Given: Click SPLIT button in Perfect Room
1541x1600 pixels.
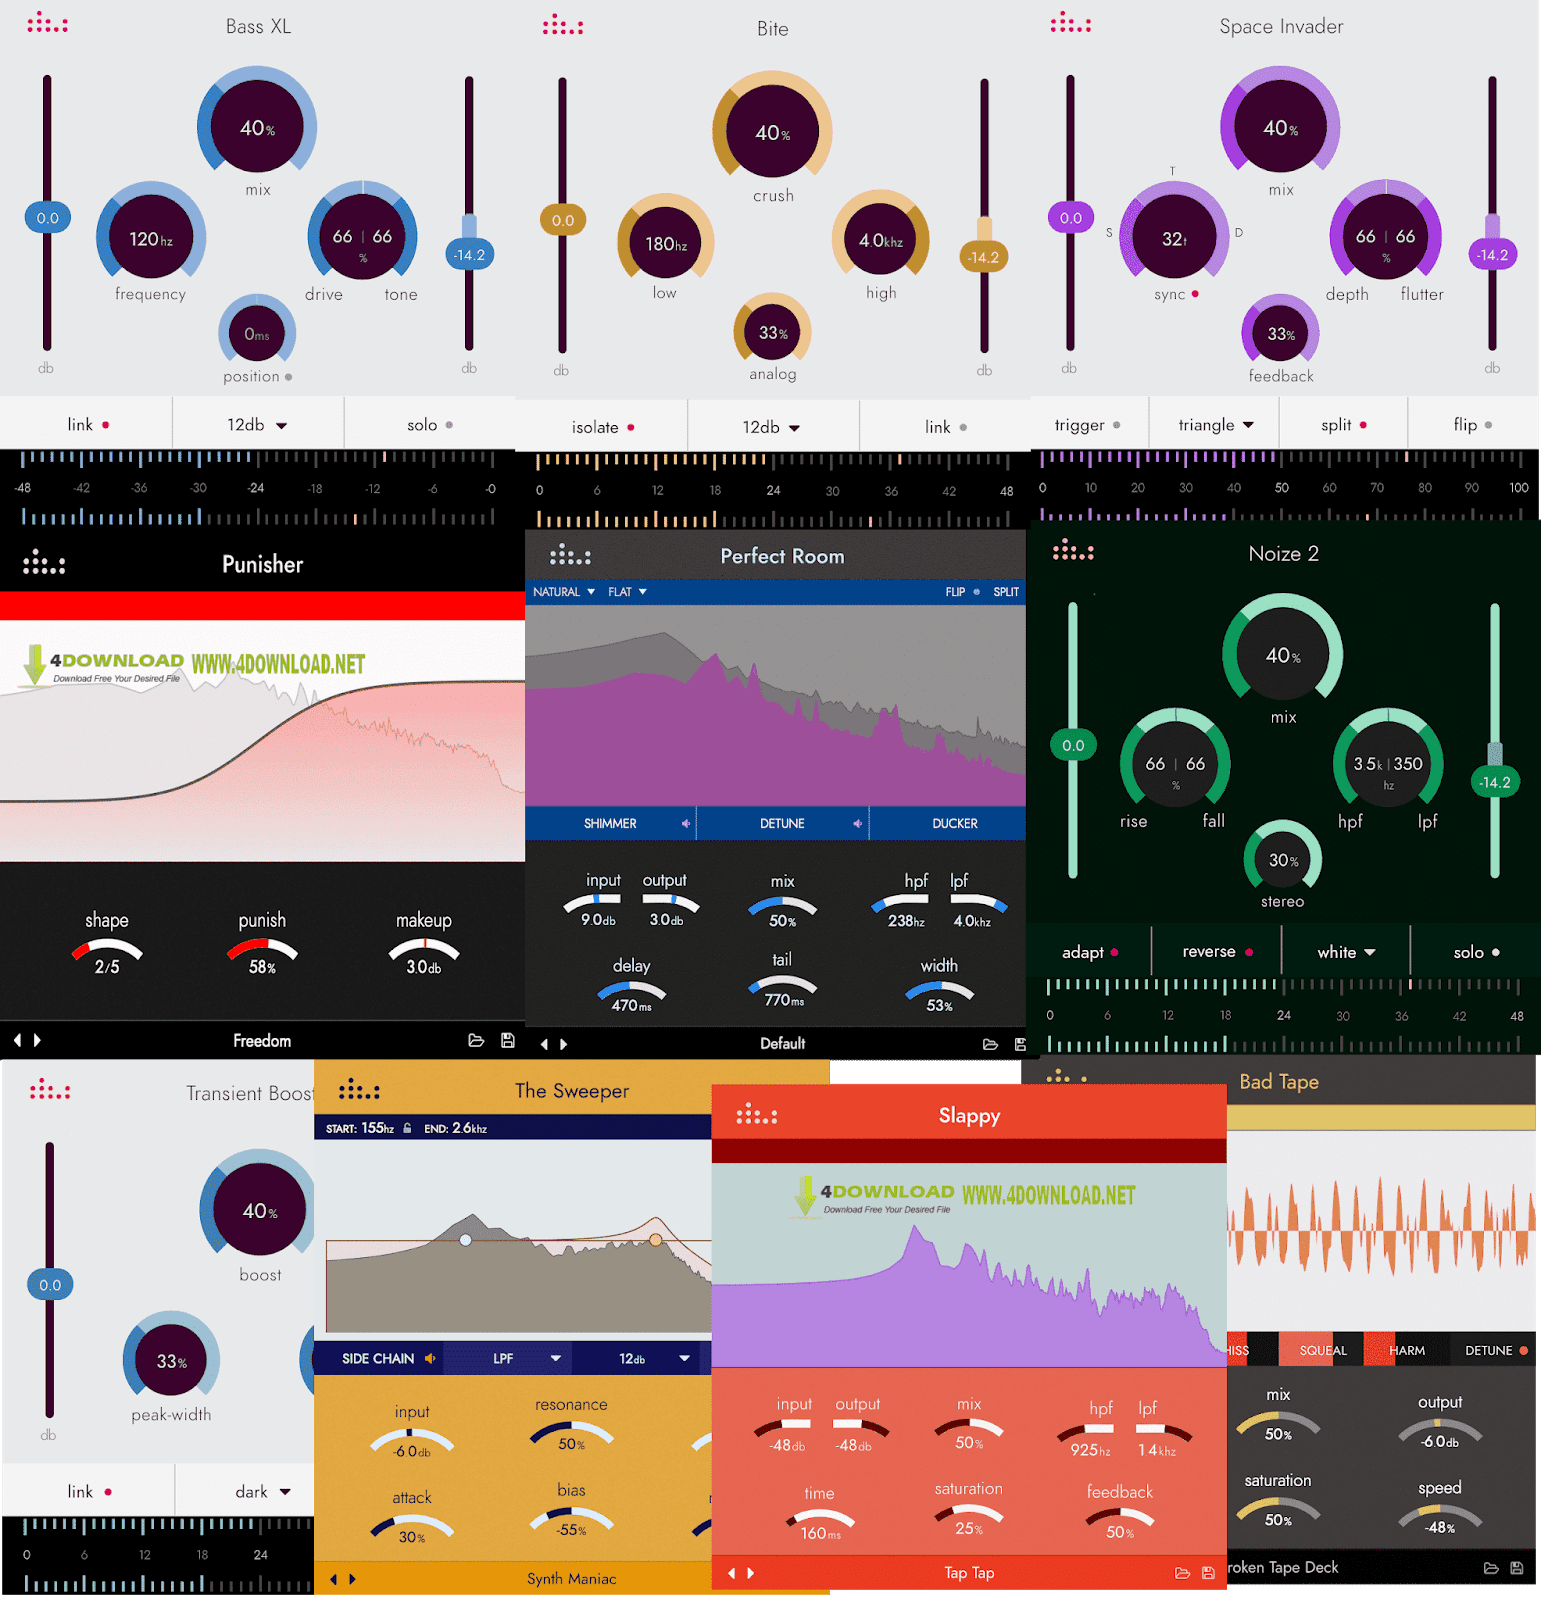Looking at the screenshot, I should (x=1006, y=592).
